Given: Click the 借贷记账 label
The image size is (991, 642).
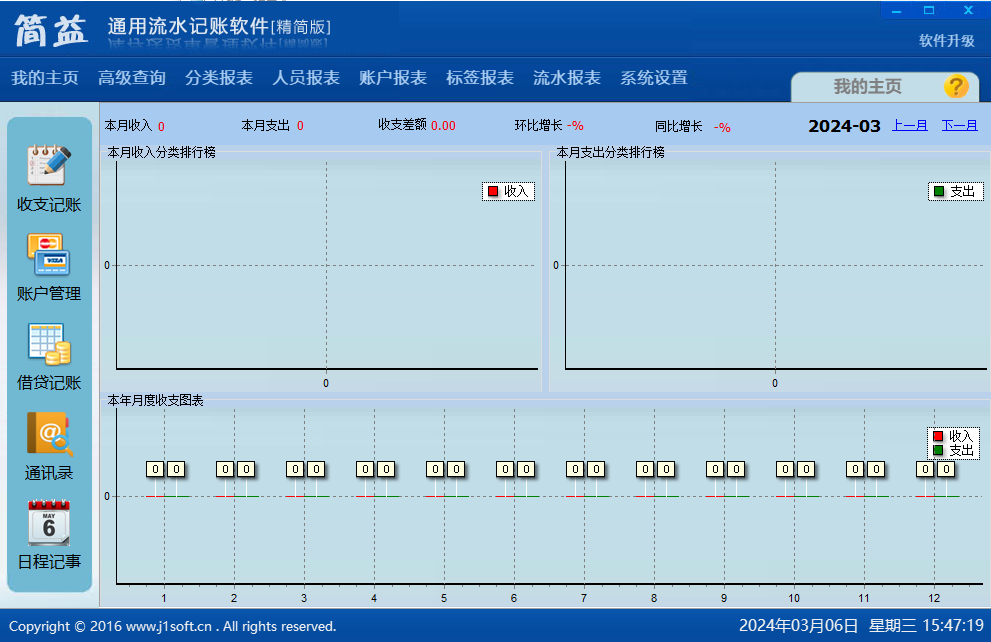Looking at the screenshot, I should pos(49,383).
